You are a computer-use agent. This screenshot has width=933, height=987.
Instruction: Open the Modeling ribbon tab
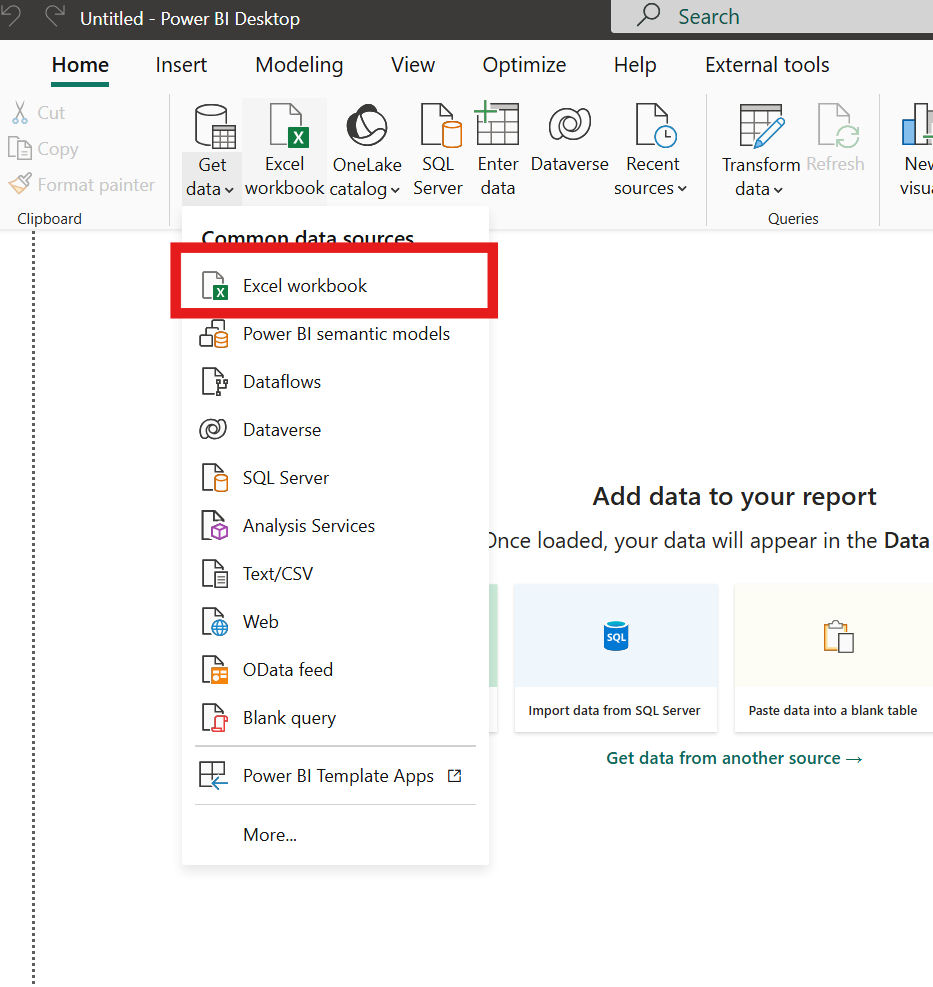299,65
